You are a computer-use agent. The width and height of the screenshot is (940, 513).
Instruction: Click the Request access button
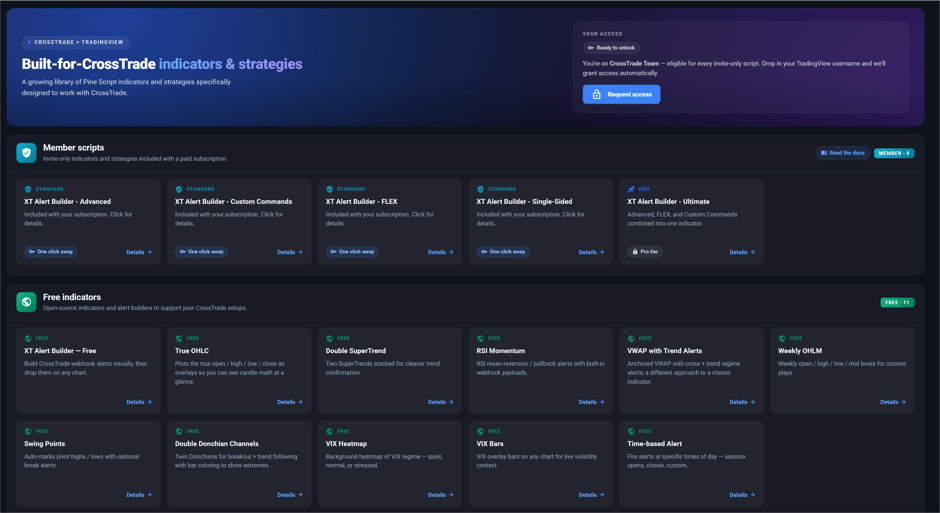point(621,94)
